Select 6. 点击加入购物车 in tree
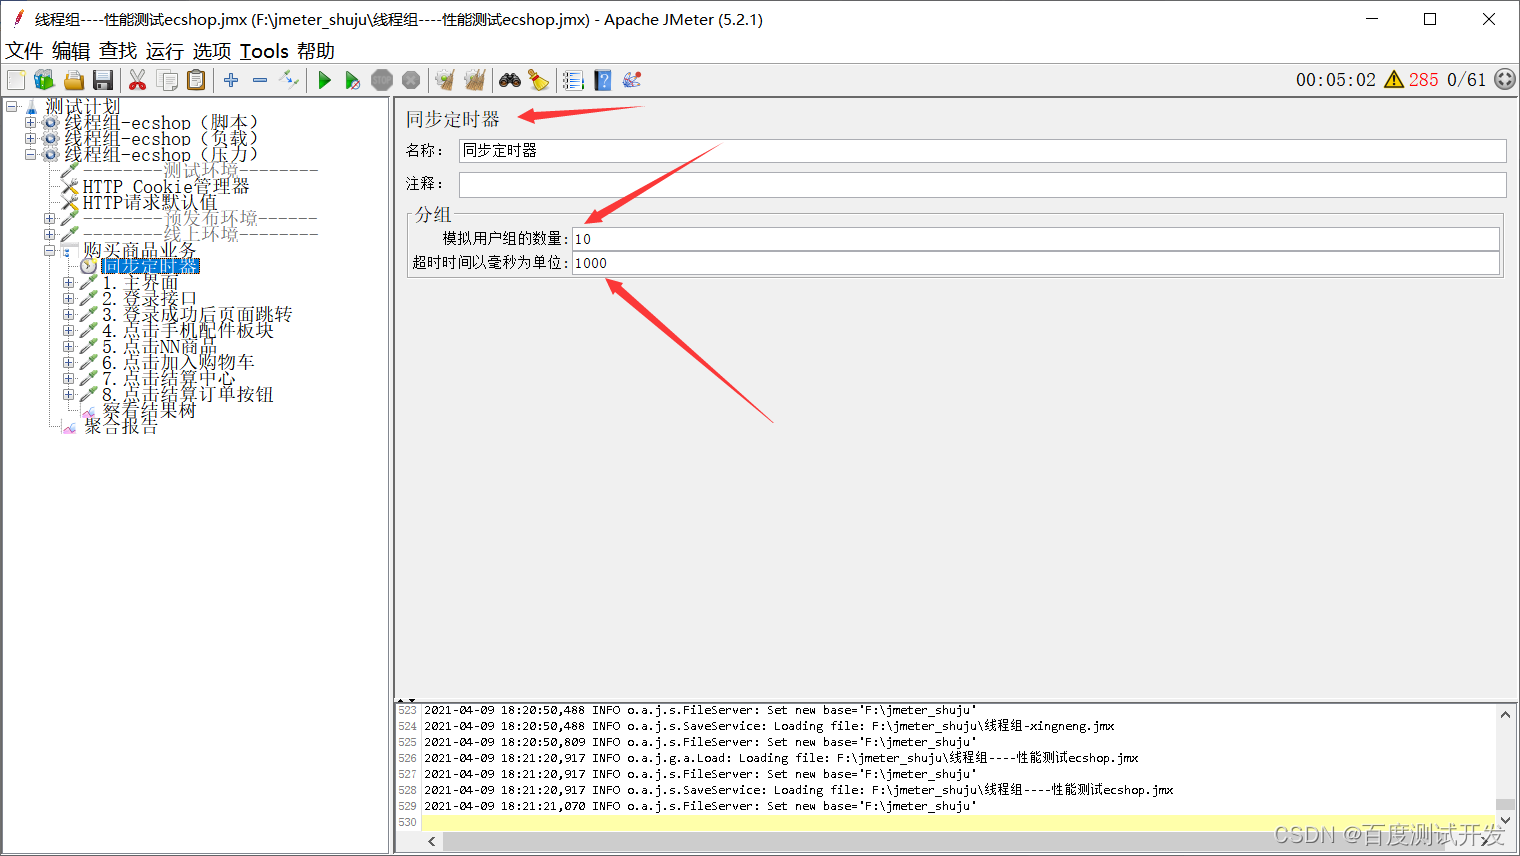Screen dimensions: 1520x856 178,363
